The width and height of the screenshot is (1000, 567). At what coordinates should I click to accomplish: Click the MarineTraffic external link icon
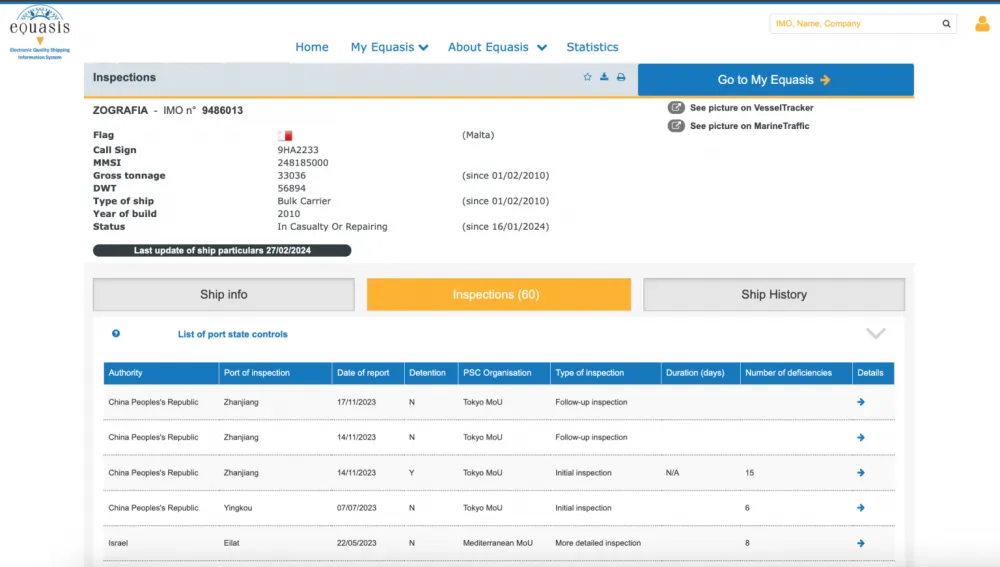point(676,126)
